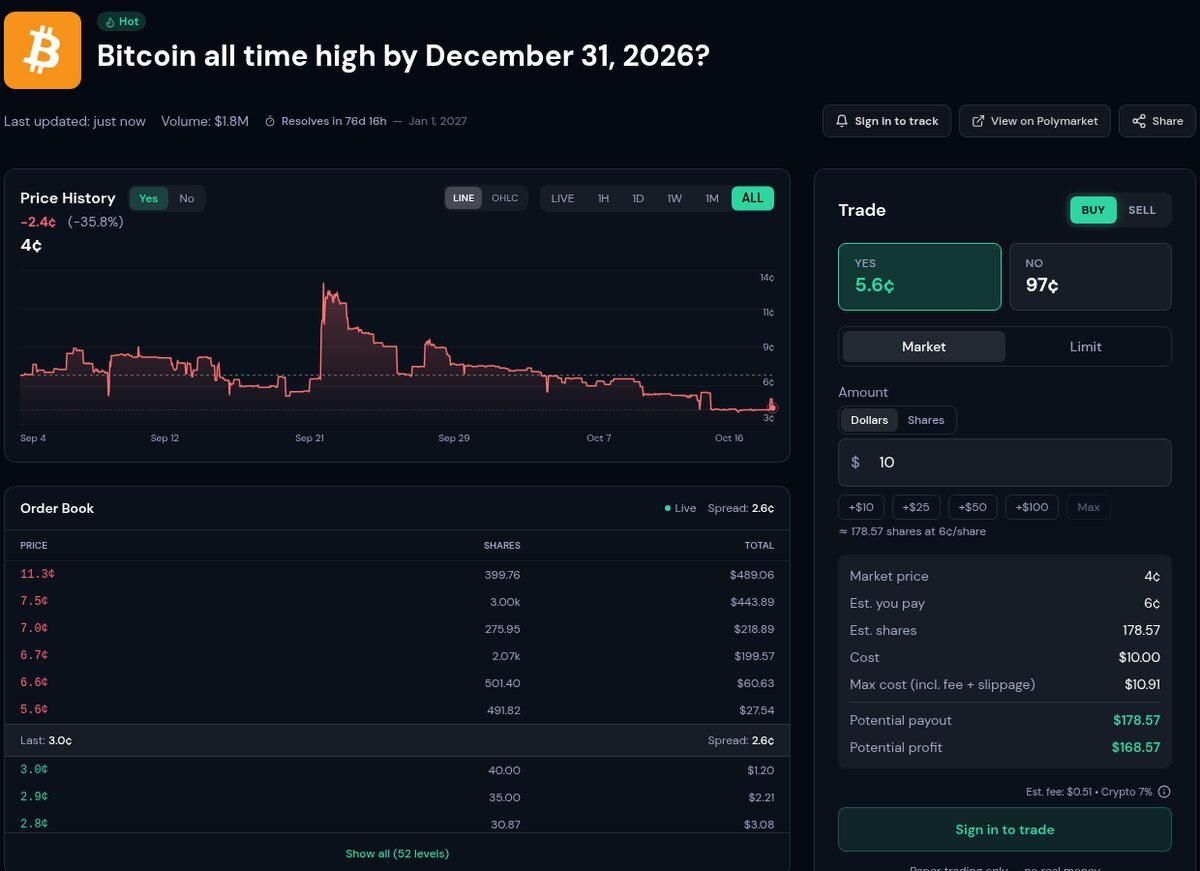Image resolution: width=1200 pixels, height=871 pixels.
Task: Click the Last: 3.0¢ label
Action: (46, 741)
